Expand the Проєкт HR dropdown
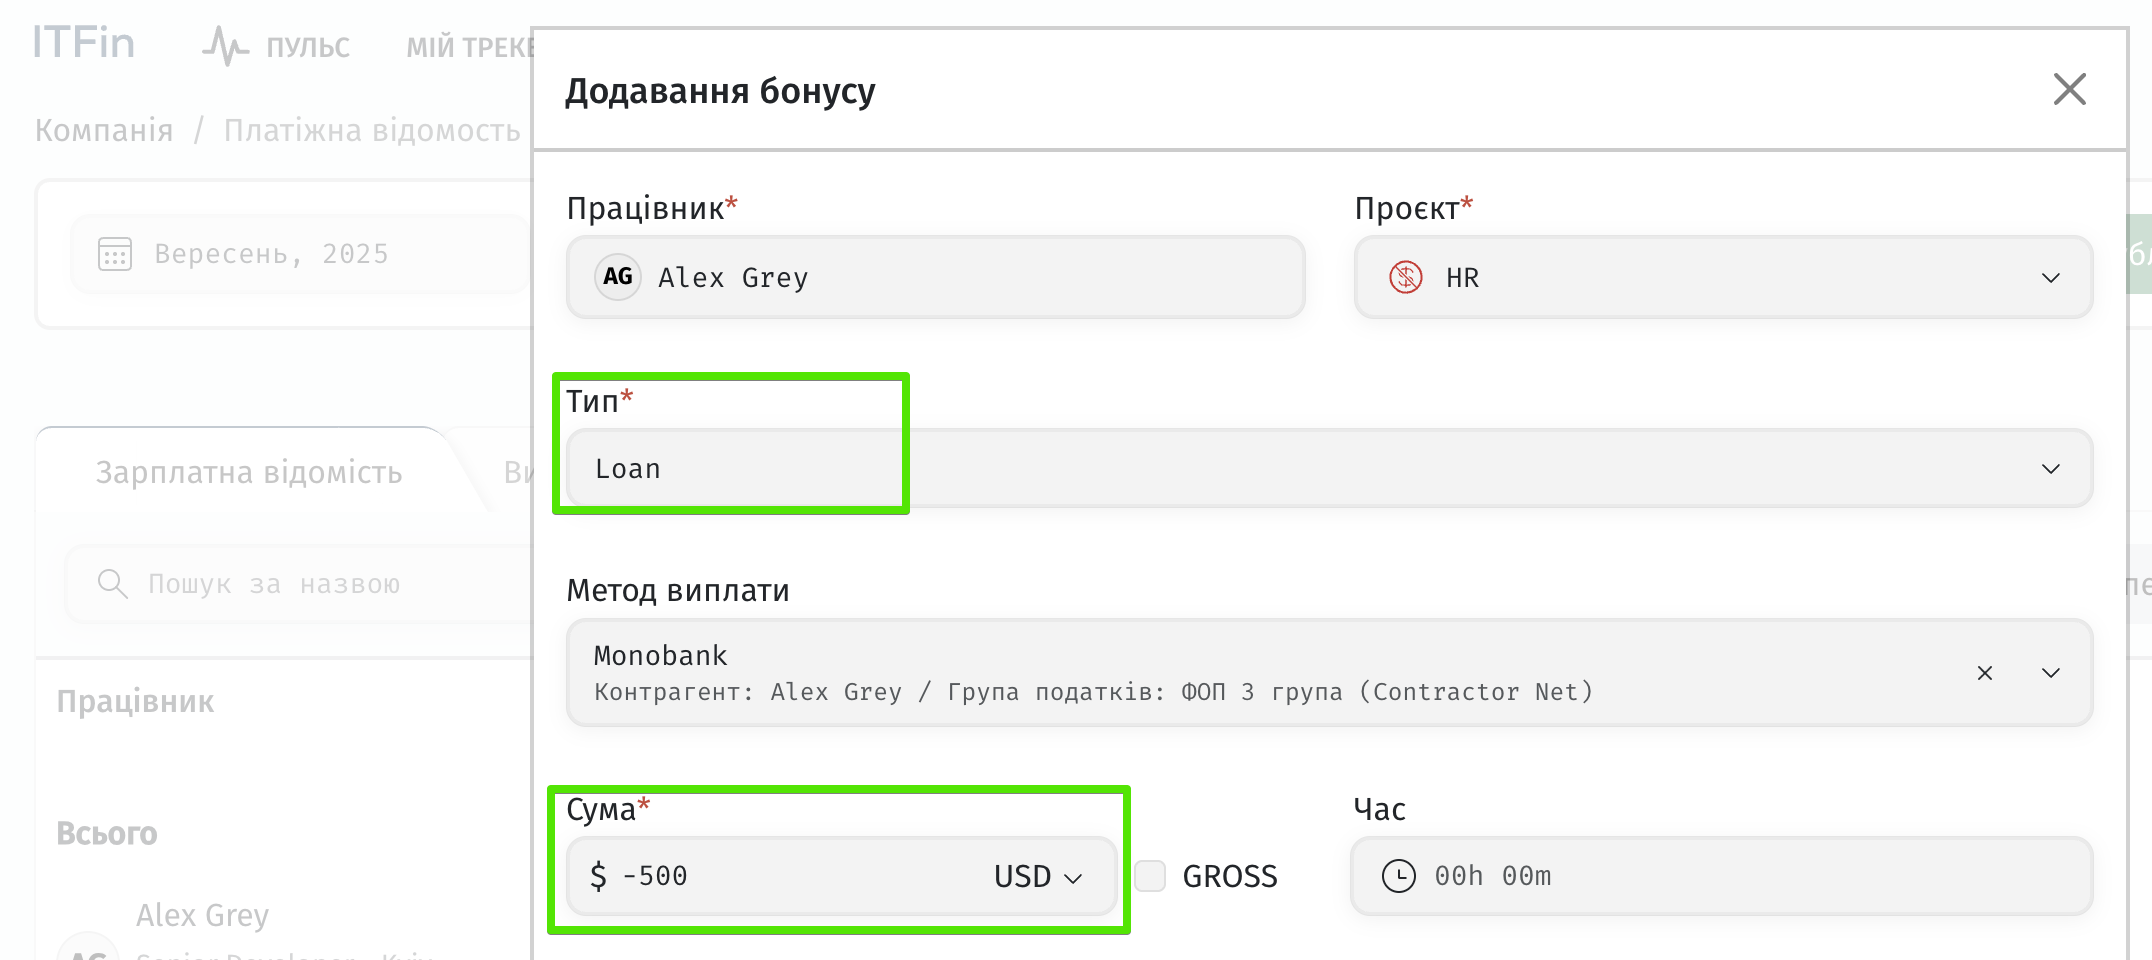Viewport: 2152px width, 960px height. (x=2051, y=278)
